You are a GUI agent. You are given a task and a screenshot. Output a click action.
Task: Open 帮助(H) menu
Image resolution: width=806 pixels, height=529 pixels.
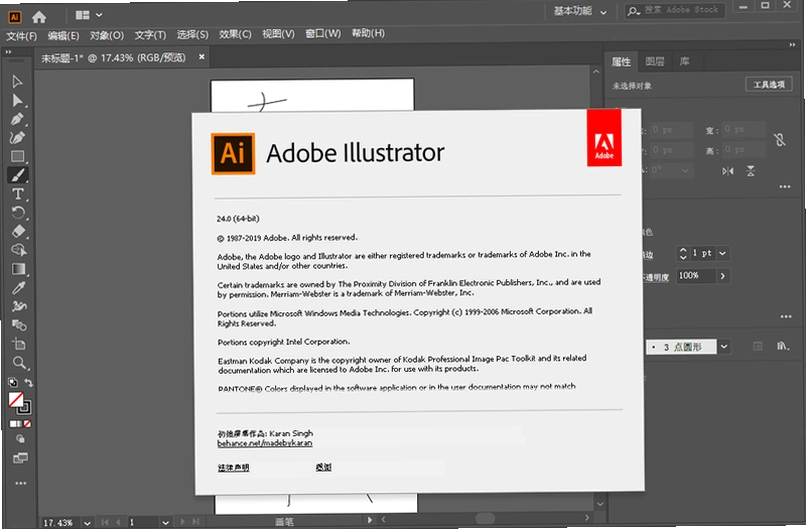(x=368, y=33)
